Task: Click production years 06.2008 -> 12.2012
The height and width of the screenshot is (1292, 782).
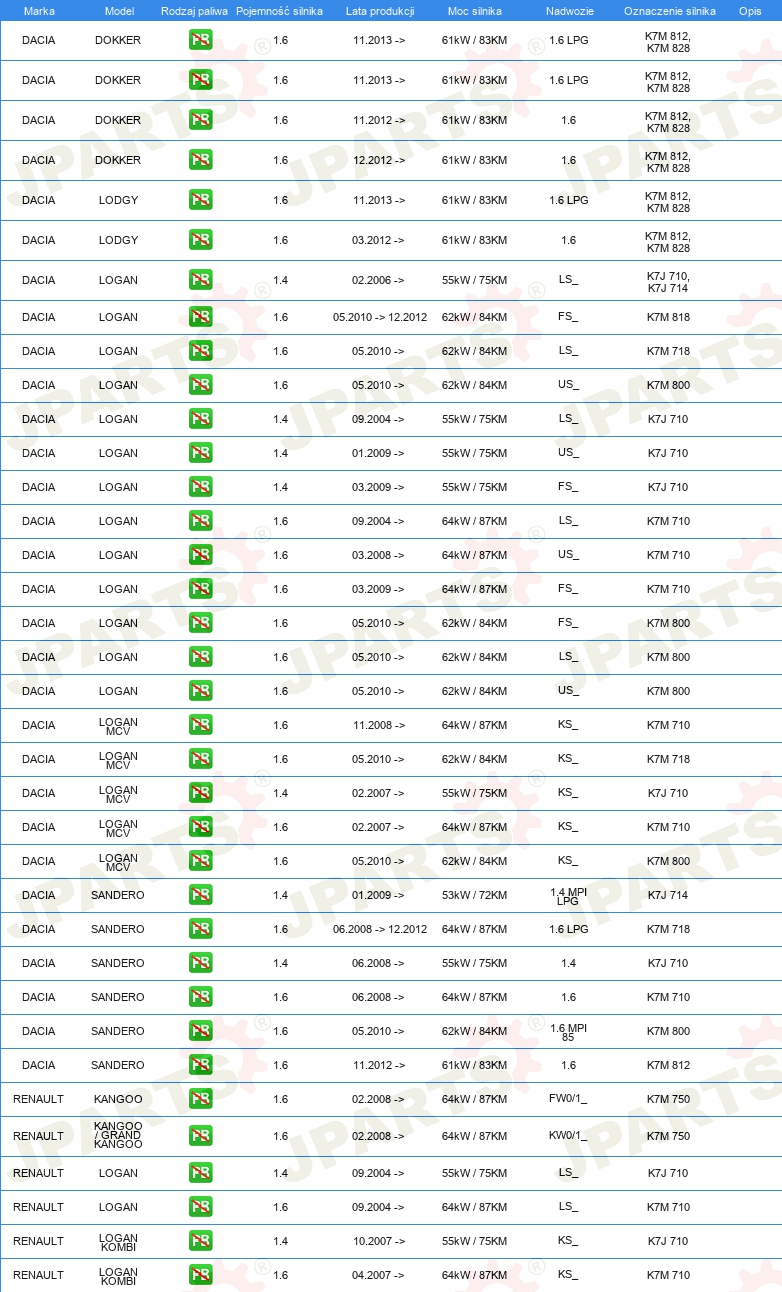Action: click(x=380, y=929)
